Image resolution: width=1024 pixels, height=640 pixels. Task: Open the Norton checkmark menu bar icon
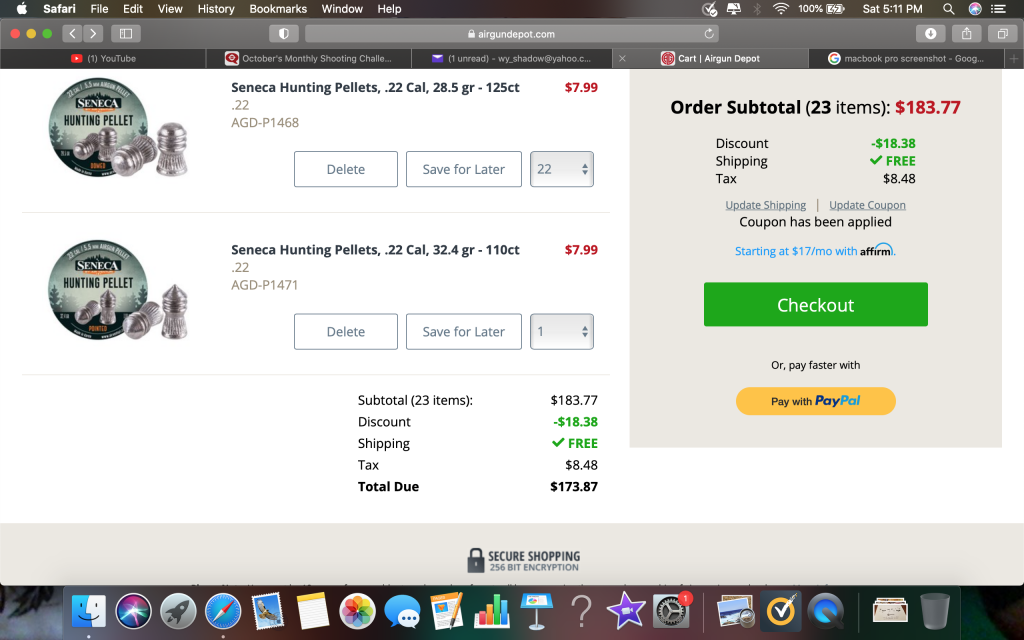click(x=709, y=8)
